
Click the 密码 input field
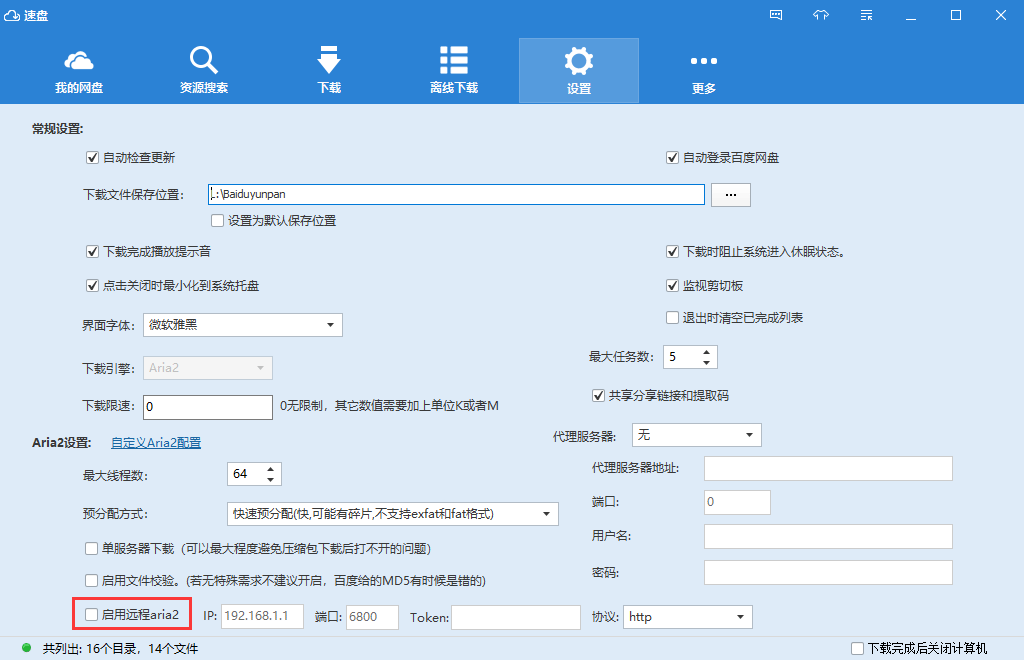click(828, 573)
